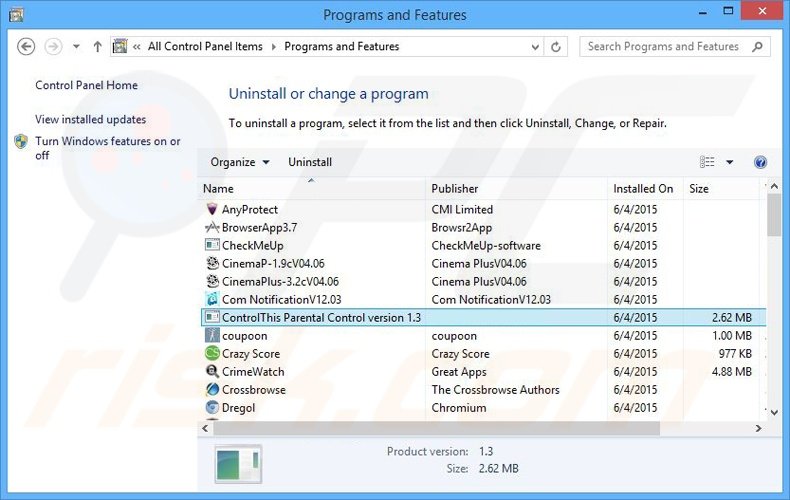
Task: Click the 4.88 MB size cell
Action: point(732,372)
